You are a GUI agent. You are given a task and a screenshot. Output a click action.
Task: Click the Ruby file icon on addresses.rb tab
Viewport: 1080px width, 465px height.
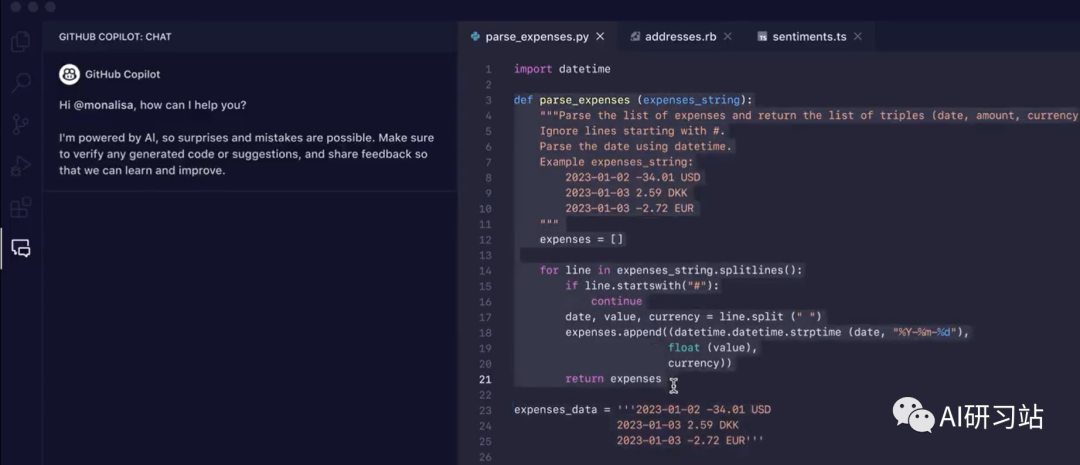point(635,37)
